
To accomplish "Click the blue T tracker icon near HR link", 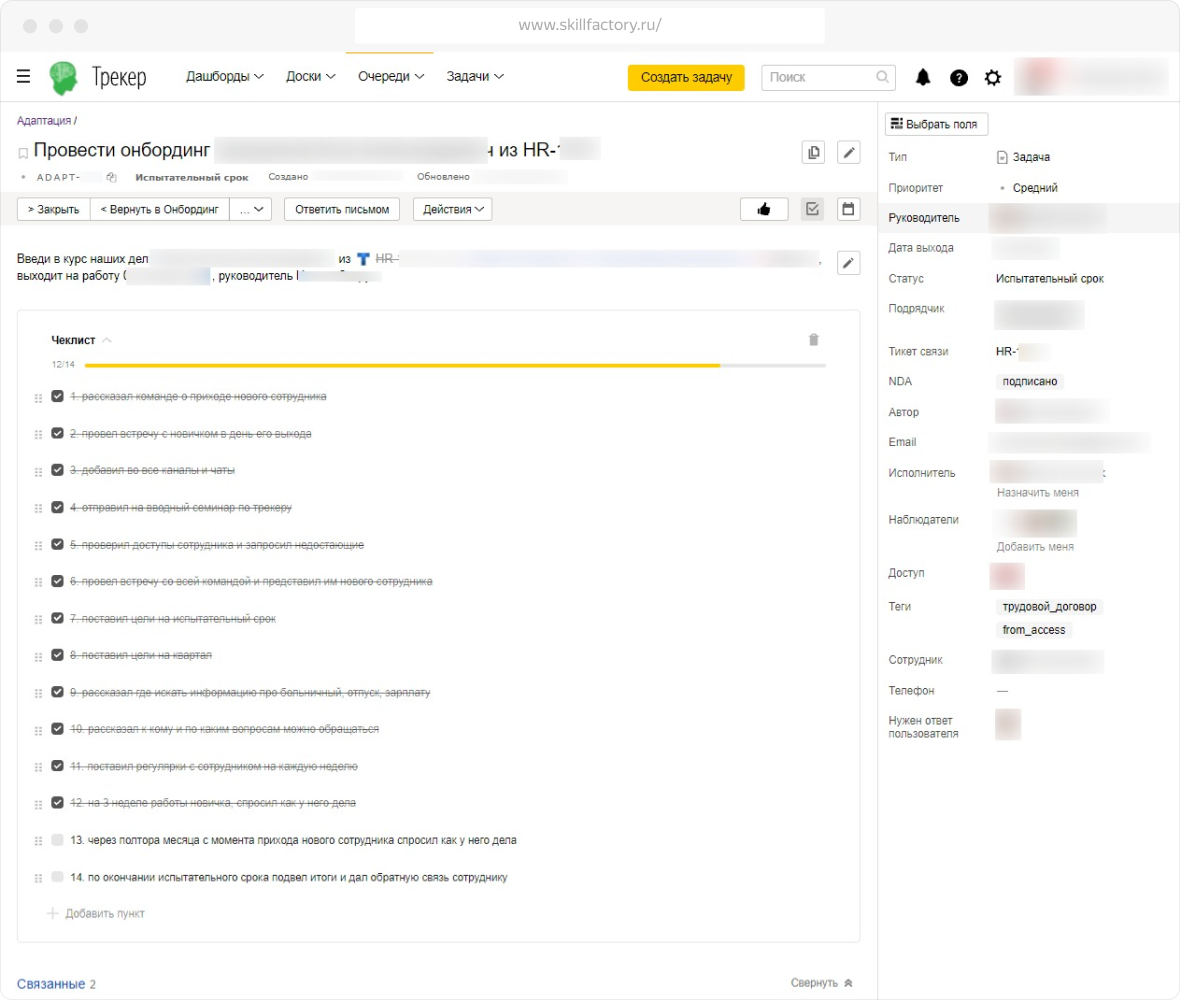I will 363,259.
